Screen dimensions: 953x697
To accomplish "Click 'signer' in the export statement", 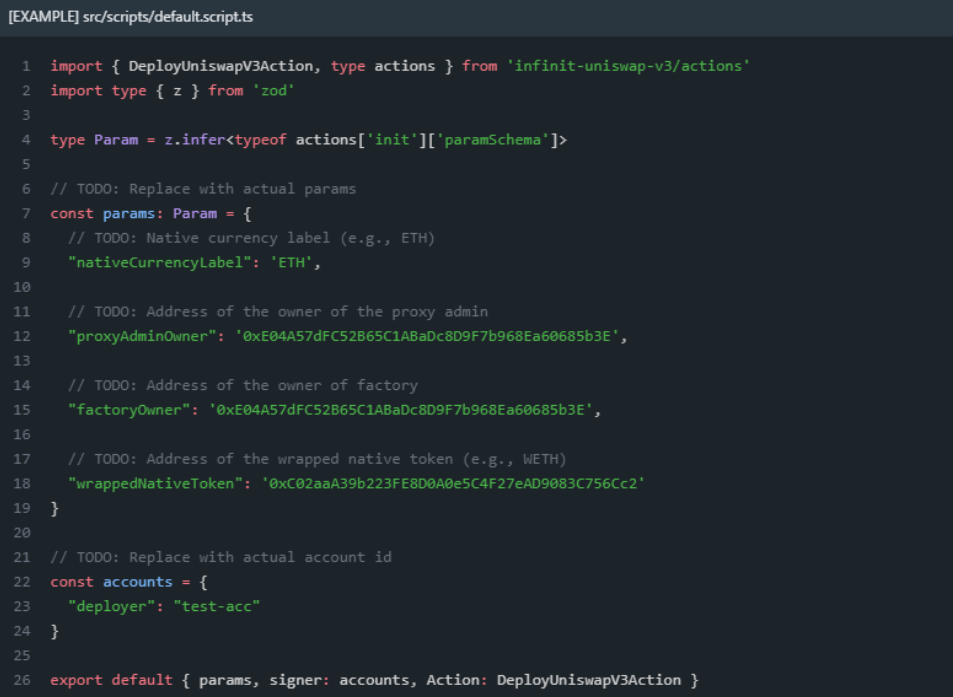I will [295, 680].
